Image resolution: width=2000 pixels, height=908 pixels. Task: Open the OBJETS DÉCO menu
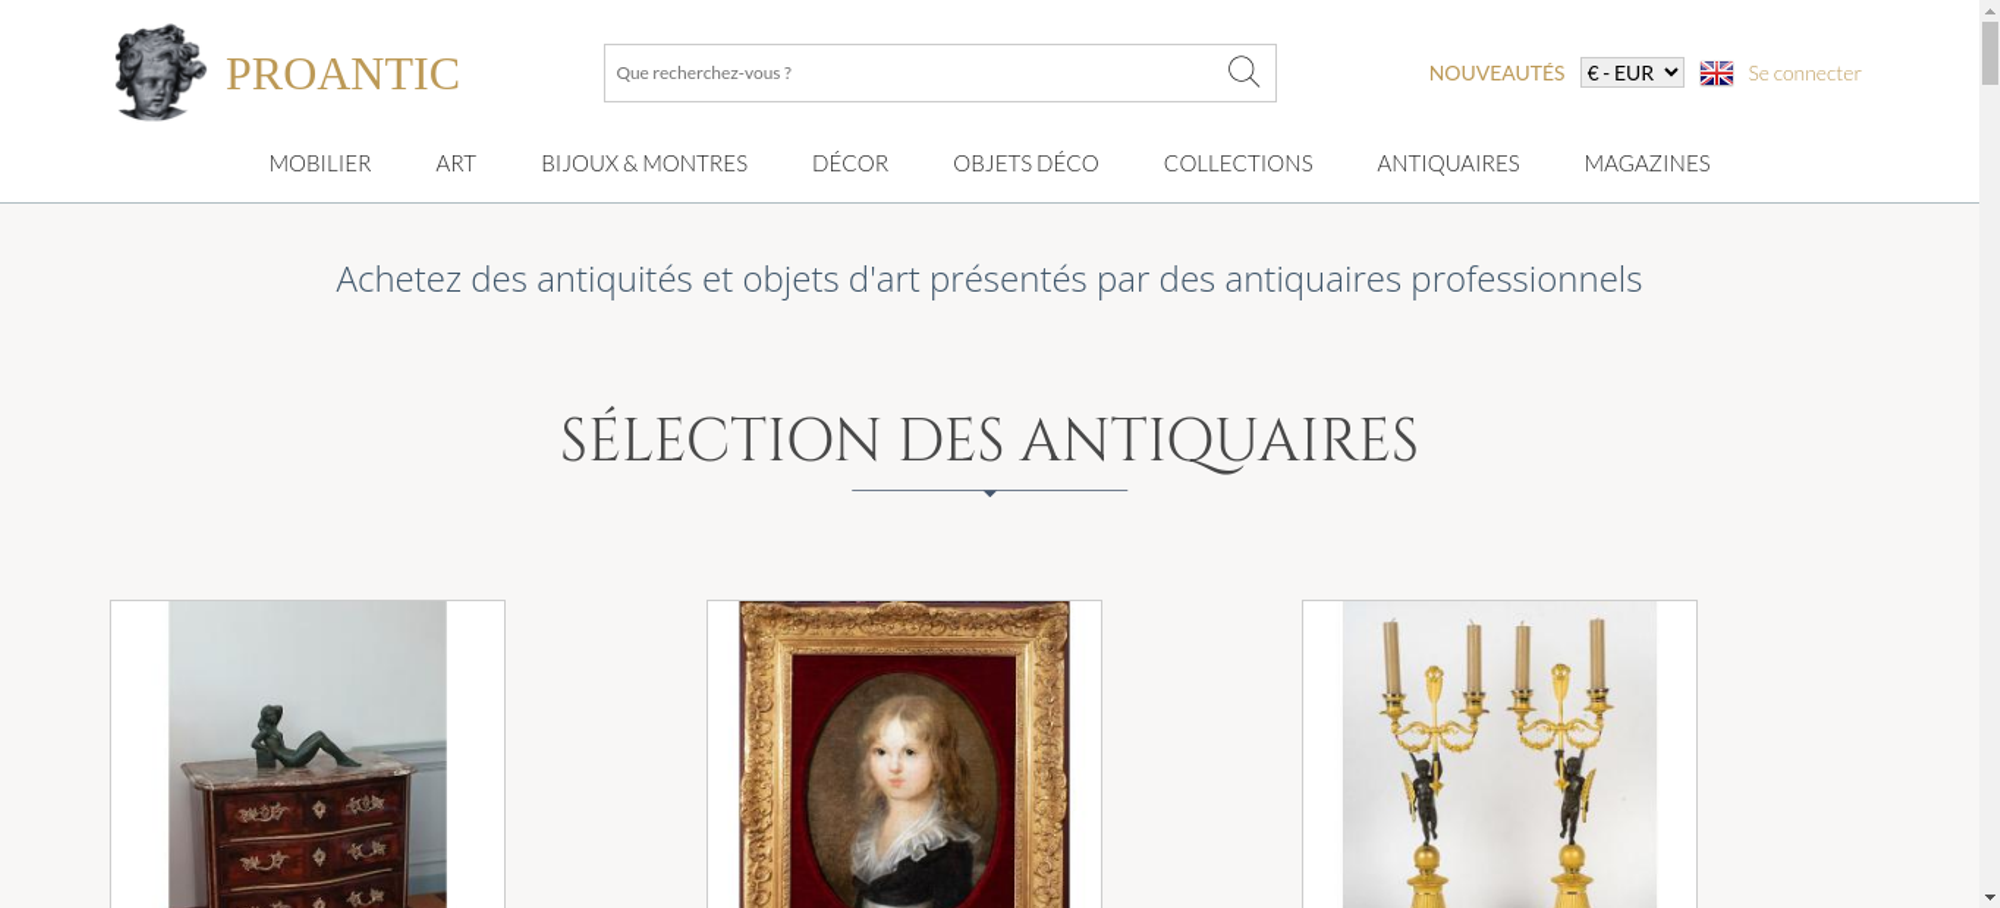1026,163
